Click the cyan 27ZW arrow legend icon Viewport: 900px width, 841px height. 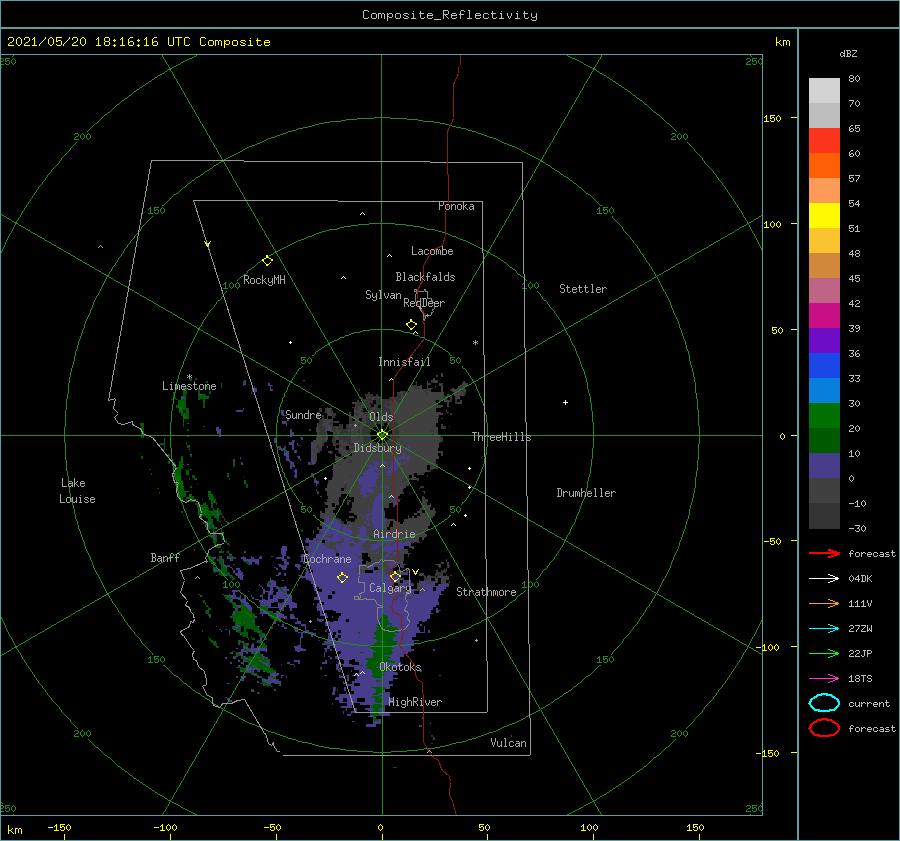point(824,629)
